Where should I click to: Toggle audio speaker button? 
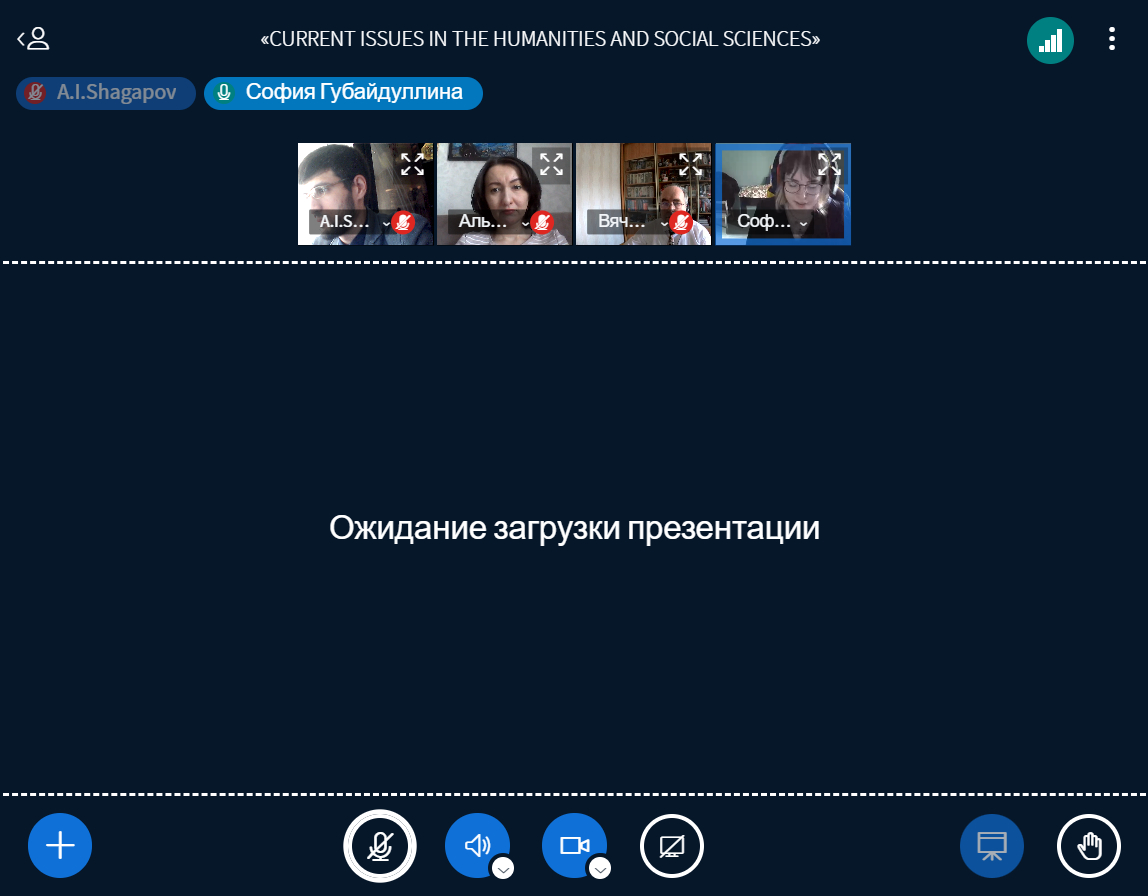pos(476,845)
